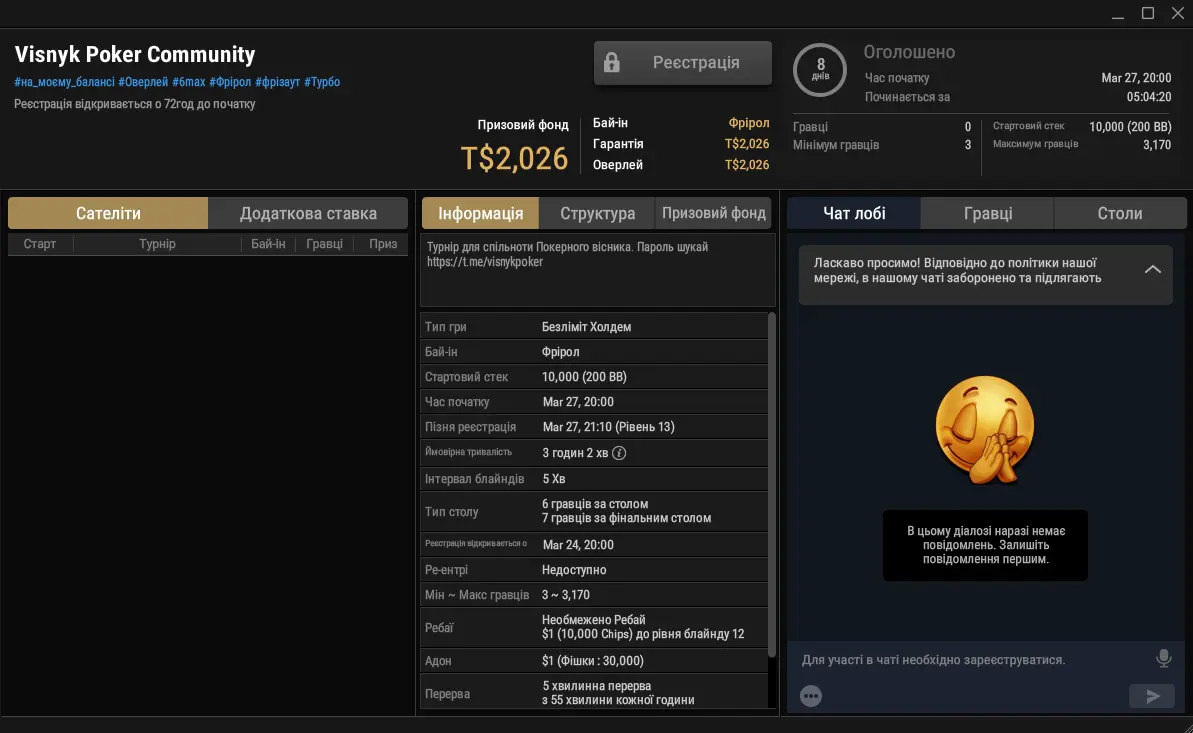Show the Столи tab

(x=1119, y=213)
